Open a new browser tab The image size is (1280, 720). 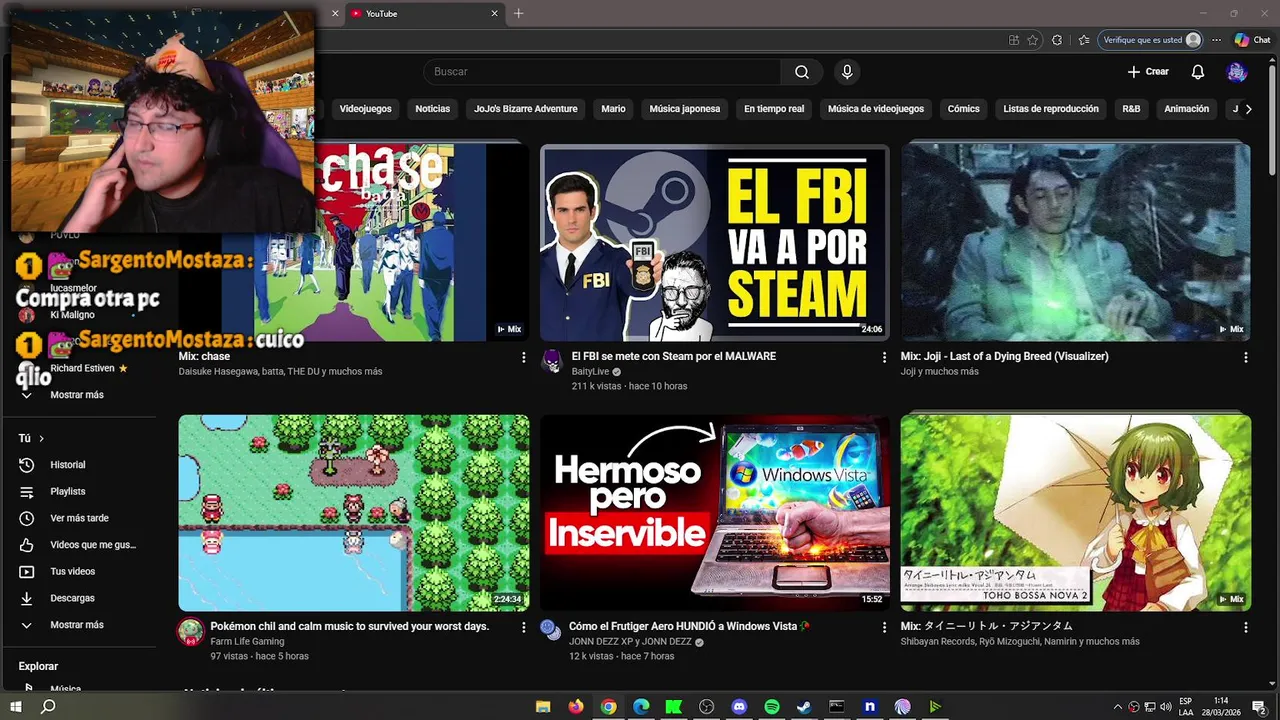point(518,13)
